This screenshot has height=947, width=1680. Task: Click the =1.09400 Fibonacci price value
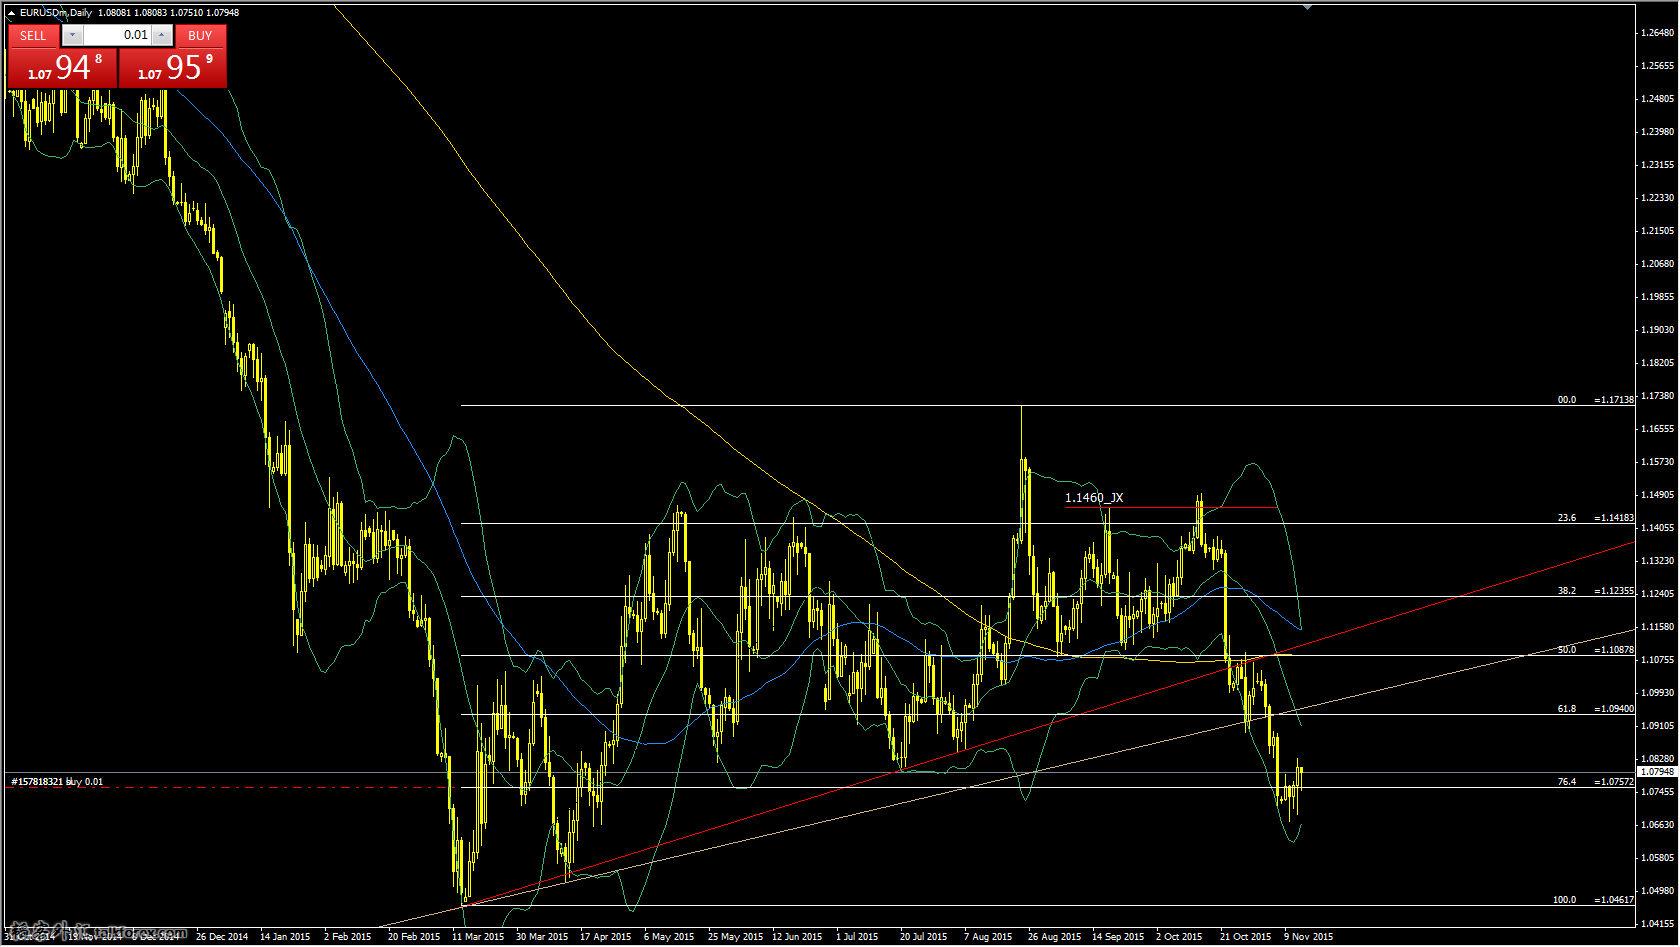1614,708
